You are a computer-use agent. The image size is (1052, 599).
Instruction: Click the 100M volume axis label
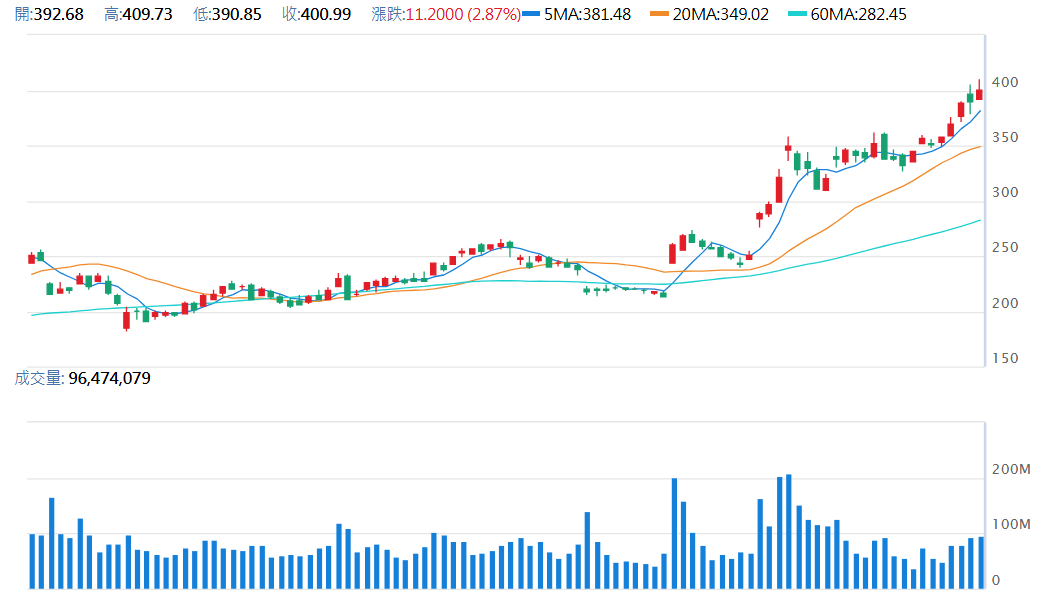(x=1010, y=524)
